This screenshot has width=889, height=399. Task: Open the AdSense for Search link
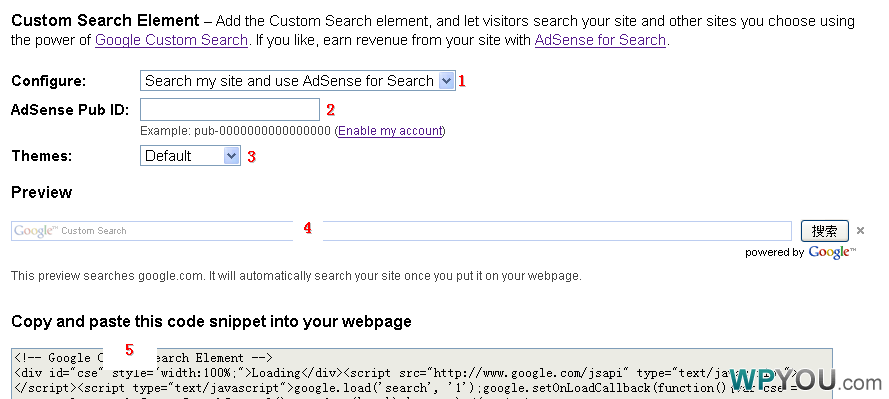coord(600,41)
